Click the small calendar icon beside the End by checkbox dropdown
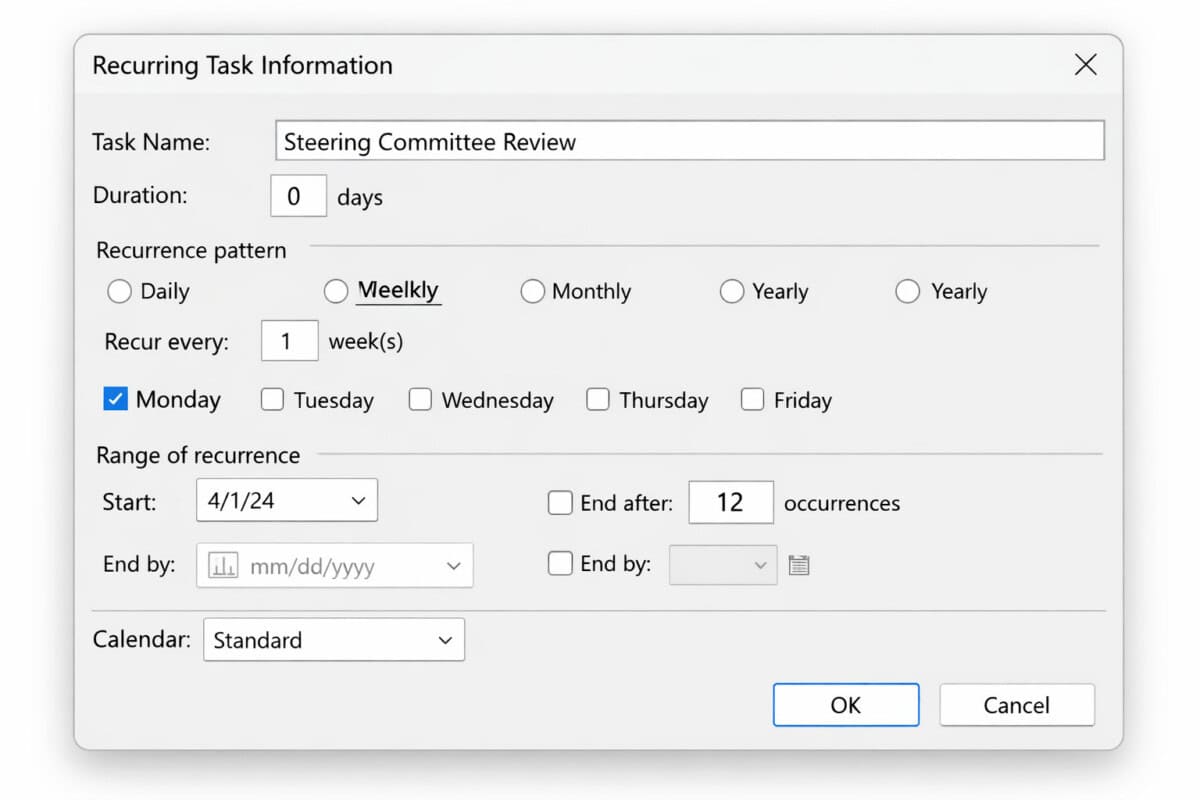The height and width of the screenshot is (800, 1200). (x=798, y=565)
